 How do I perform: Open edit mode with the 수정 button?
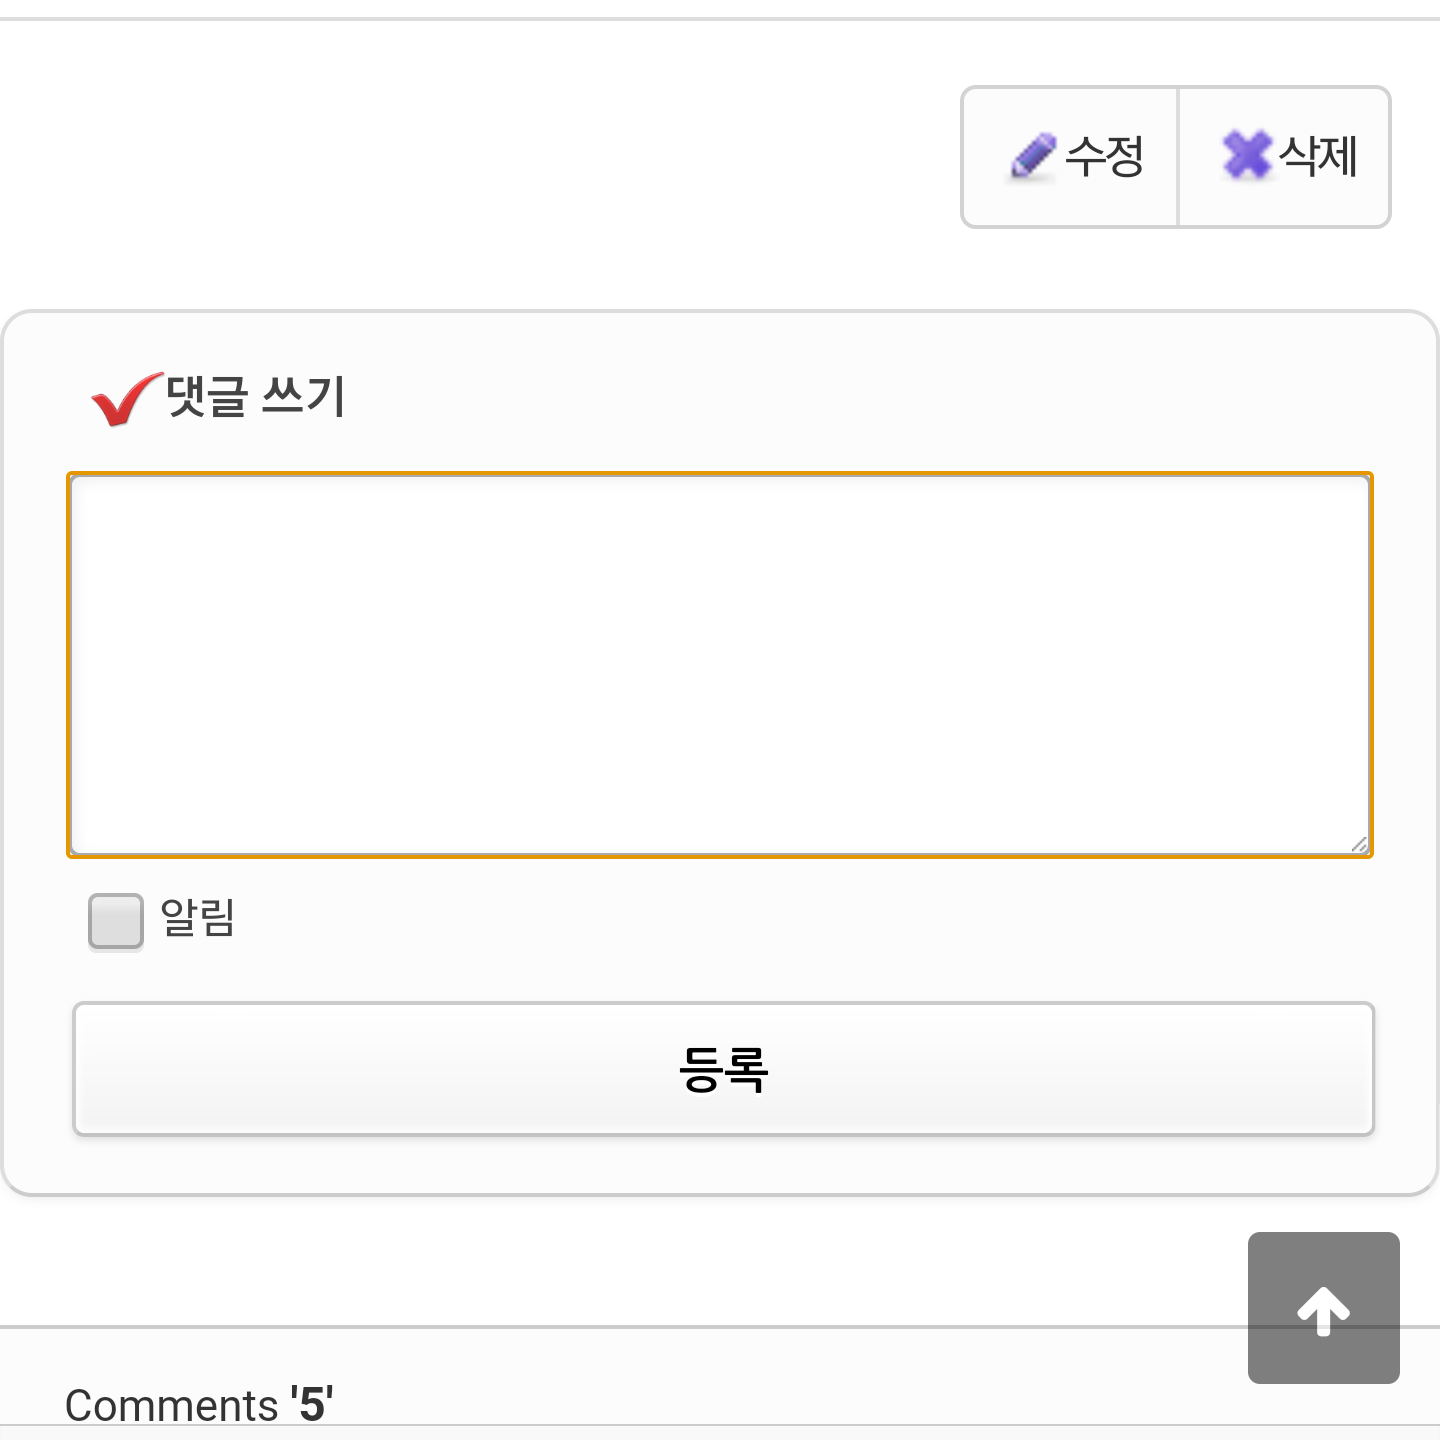tap(1070, 156)
